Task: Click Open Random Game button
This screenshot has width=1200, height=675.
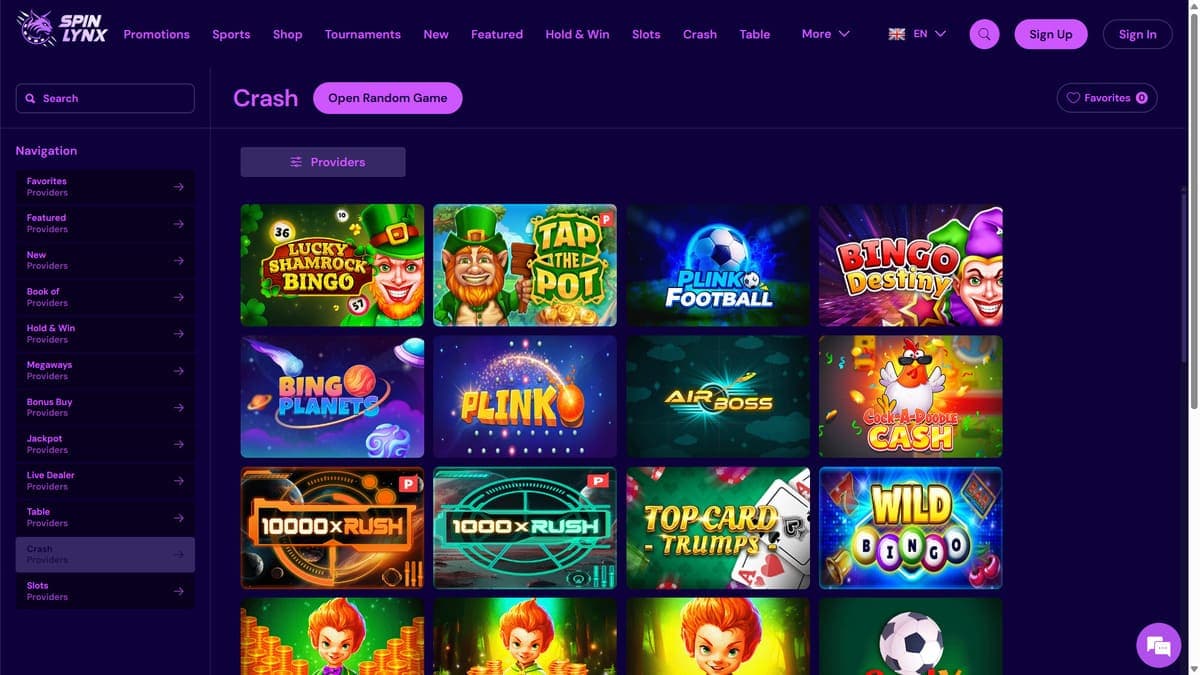Action: (x=387, y=98)
